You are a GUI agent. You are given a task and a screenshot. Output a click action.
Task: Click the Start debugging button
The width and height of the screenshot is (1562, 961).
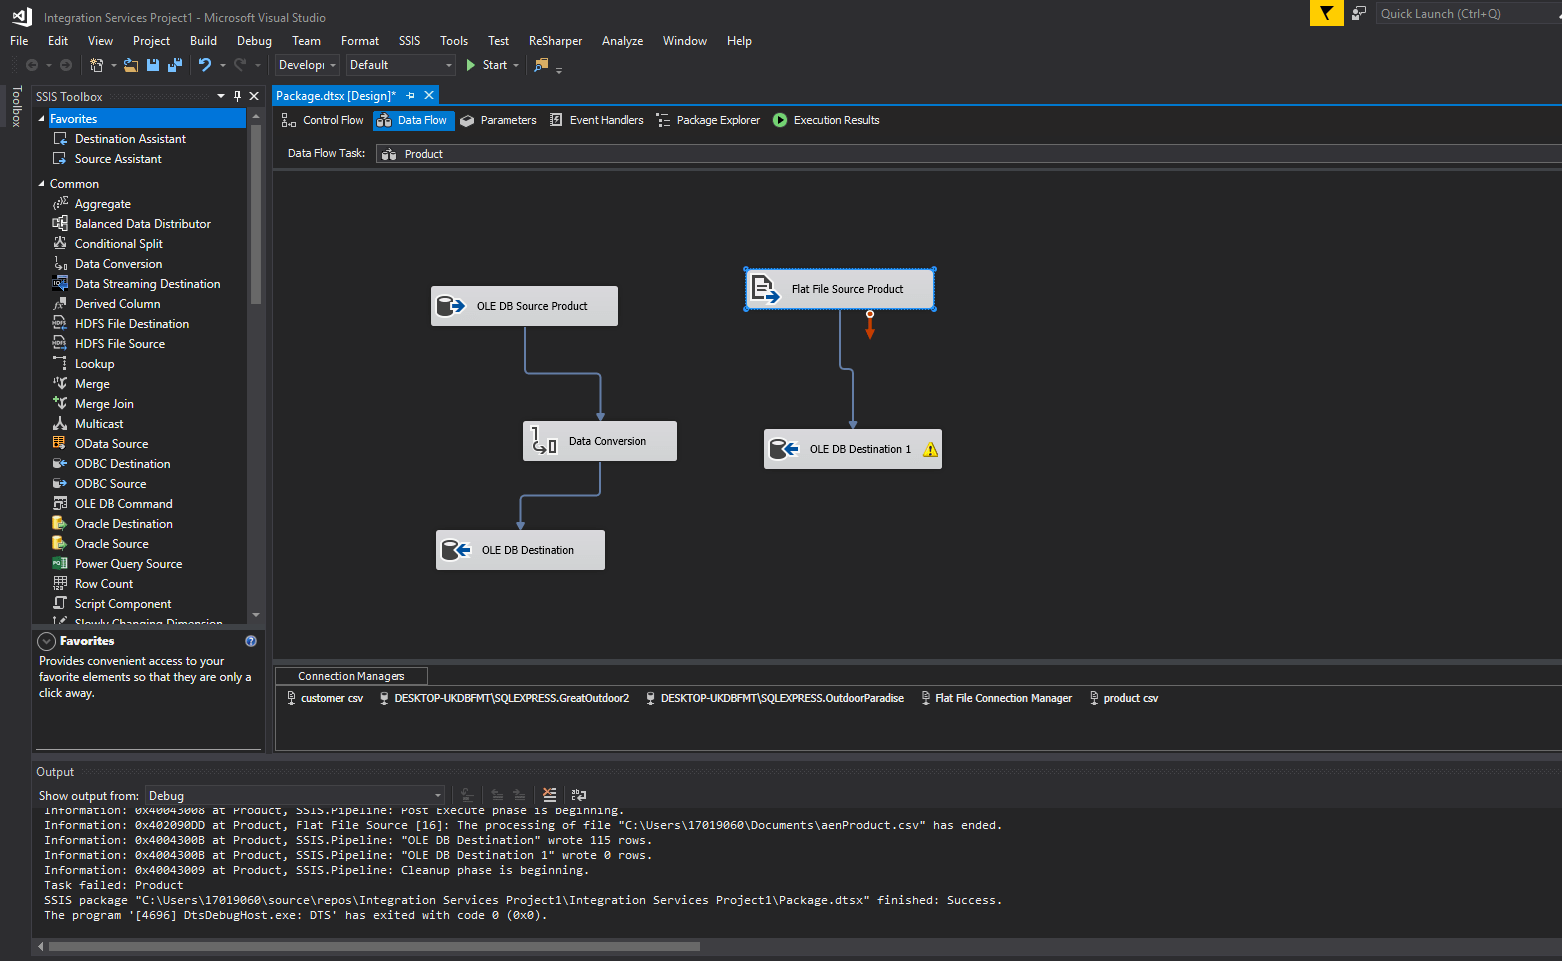click(x=489, y=64)
